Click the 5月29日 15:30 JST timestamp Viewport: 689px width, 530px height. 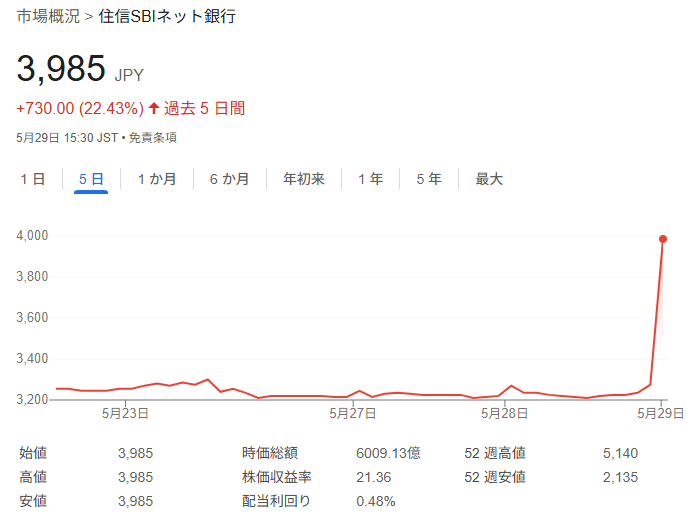[x=67, y=138]
